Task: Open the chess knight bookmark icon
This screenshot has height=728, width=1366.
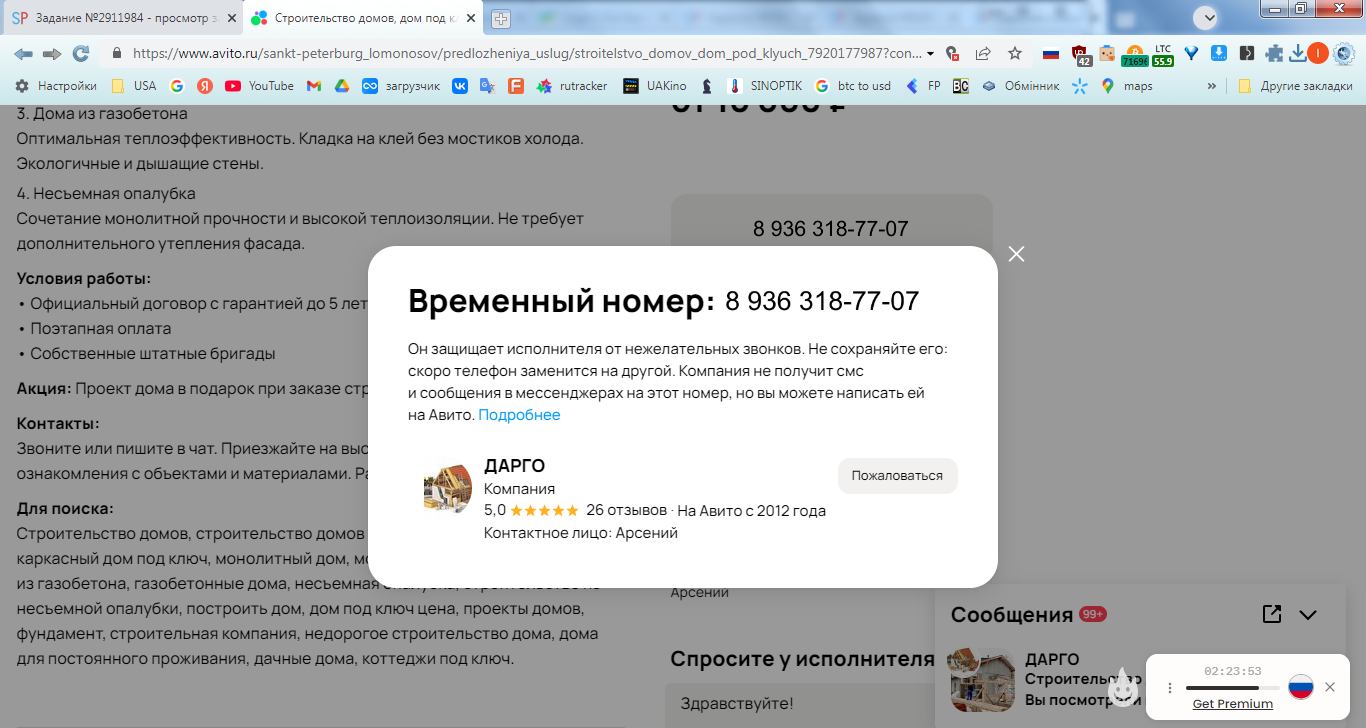Action: coord(707,86)
